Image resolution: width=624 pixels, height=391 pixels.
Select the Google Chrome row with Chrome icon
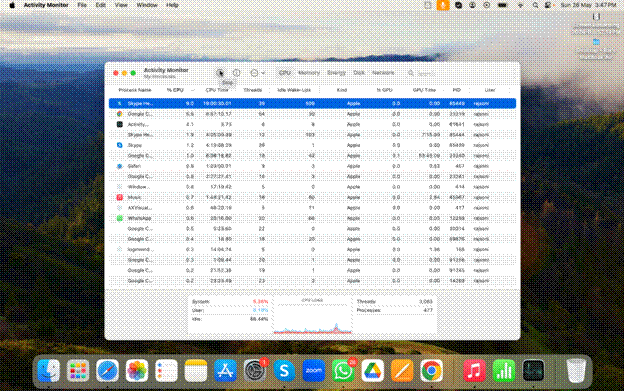point(312,114)
